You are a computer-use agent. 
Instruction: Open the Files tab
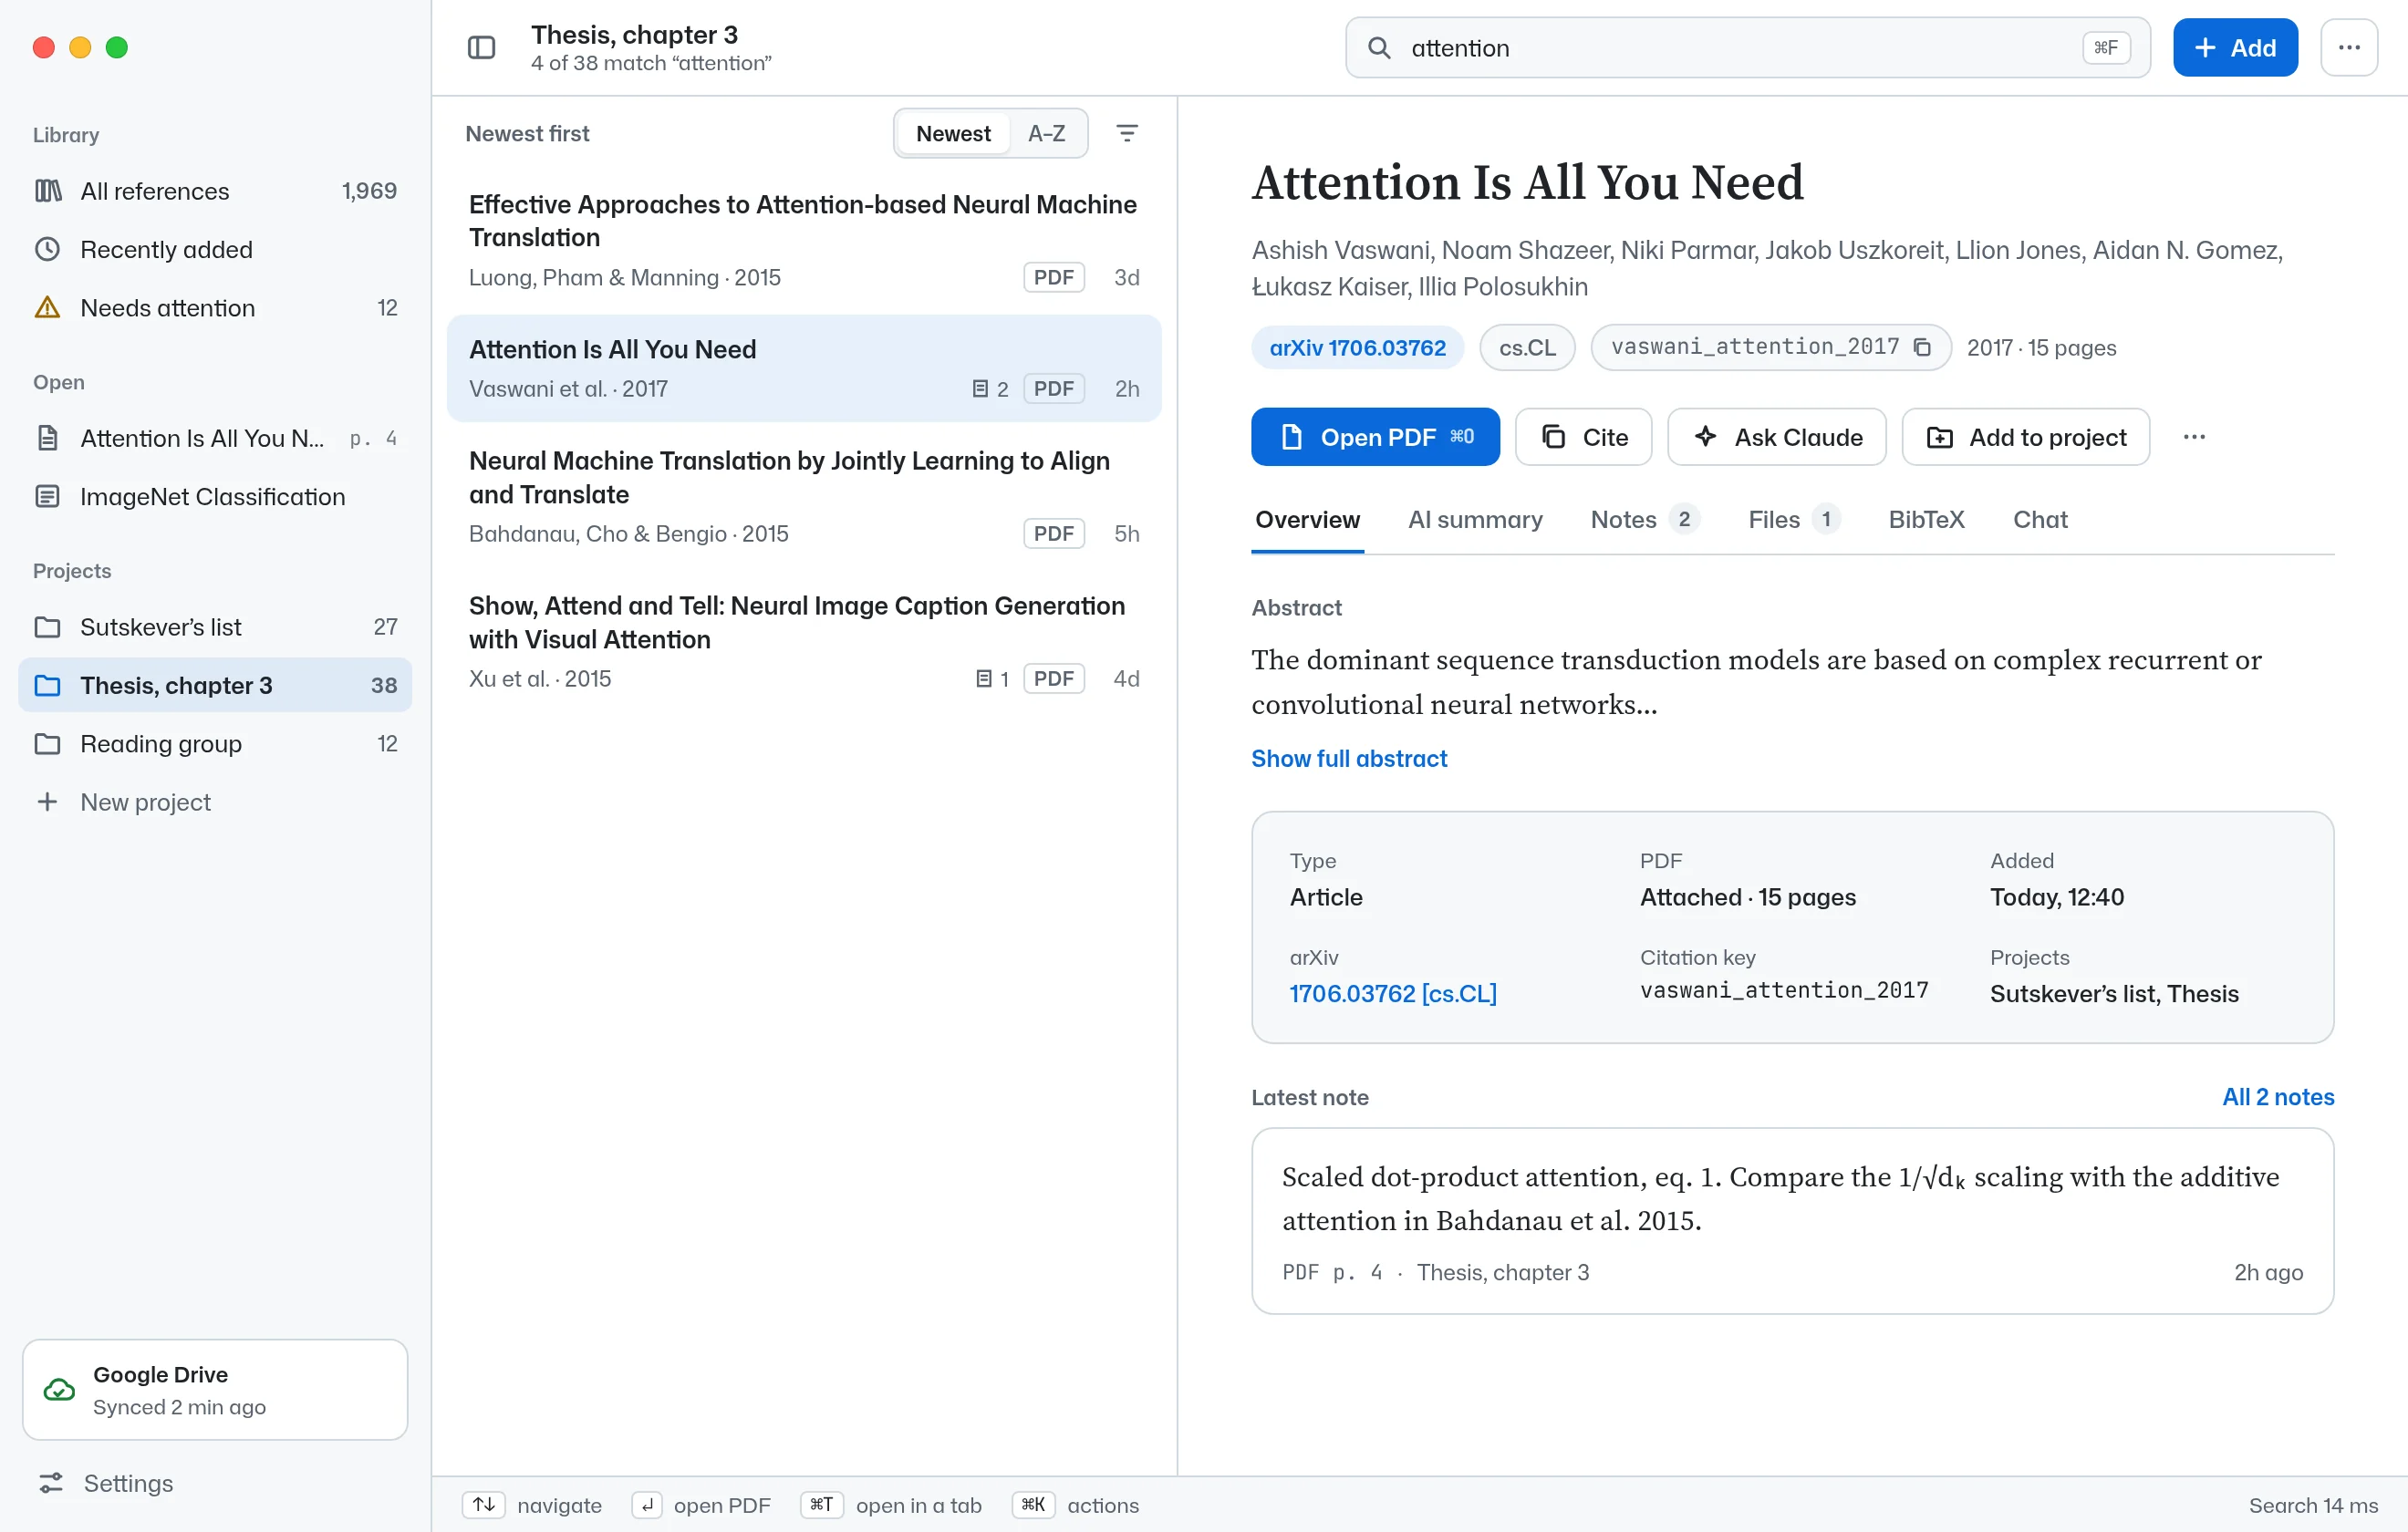point(1793,519)
